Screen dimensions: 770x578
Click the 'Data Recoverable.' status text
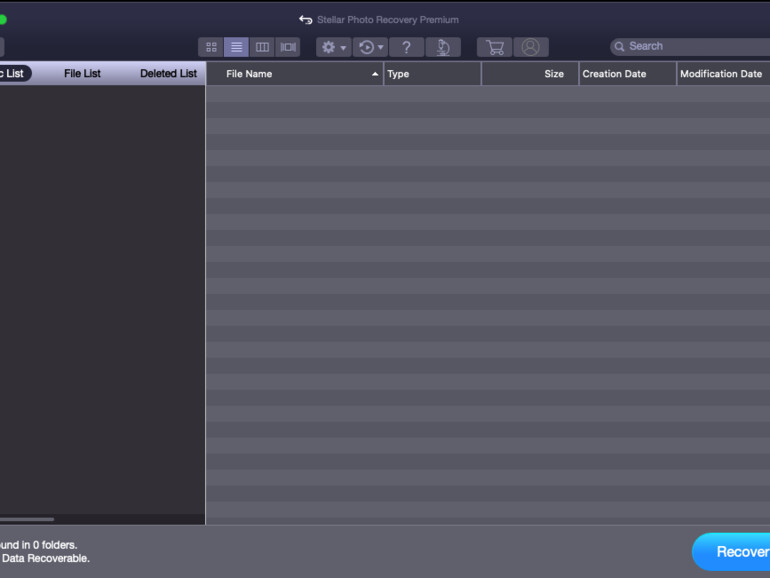tap(46, 558)
